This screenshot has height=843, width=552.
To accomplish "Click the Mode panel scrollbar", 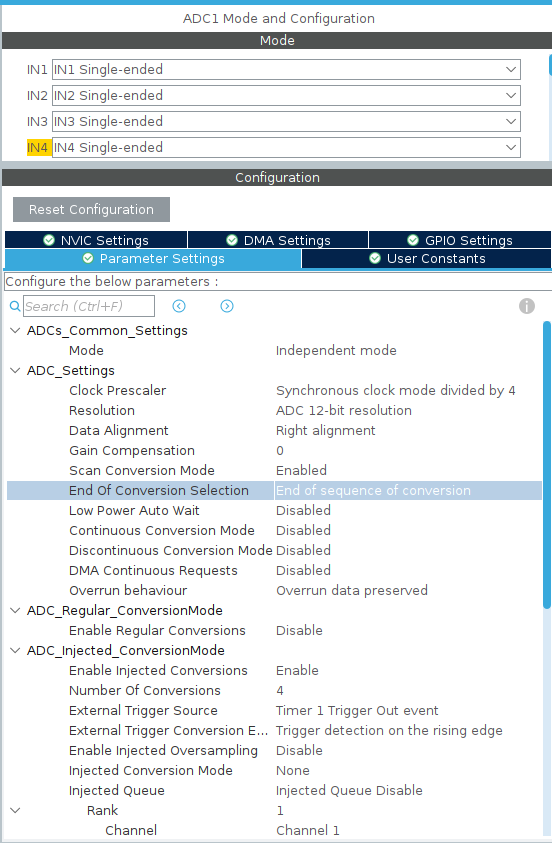I will click(x=550, y=65).
